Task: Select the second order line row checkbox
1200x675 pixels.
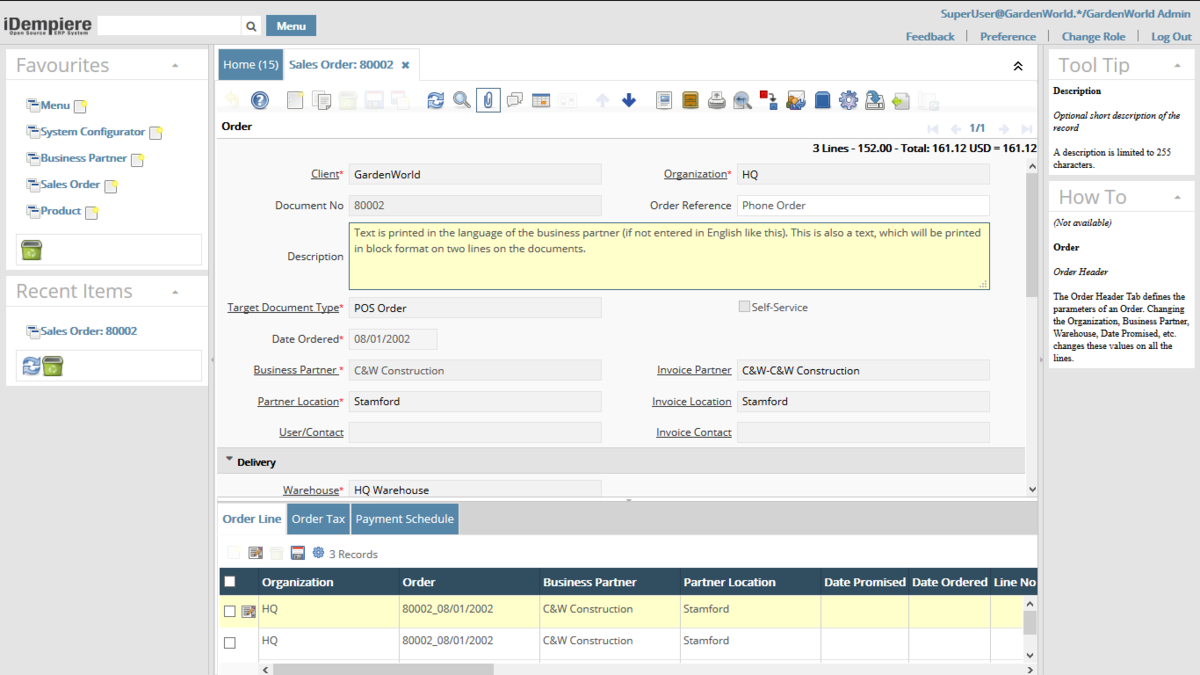Action: click(x=230, y=642)
